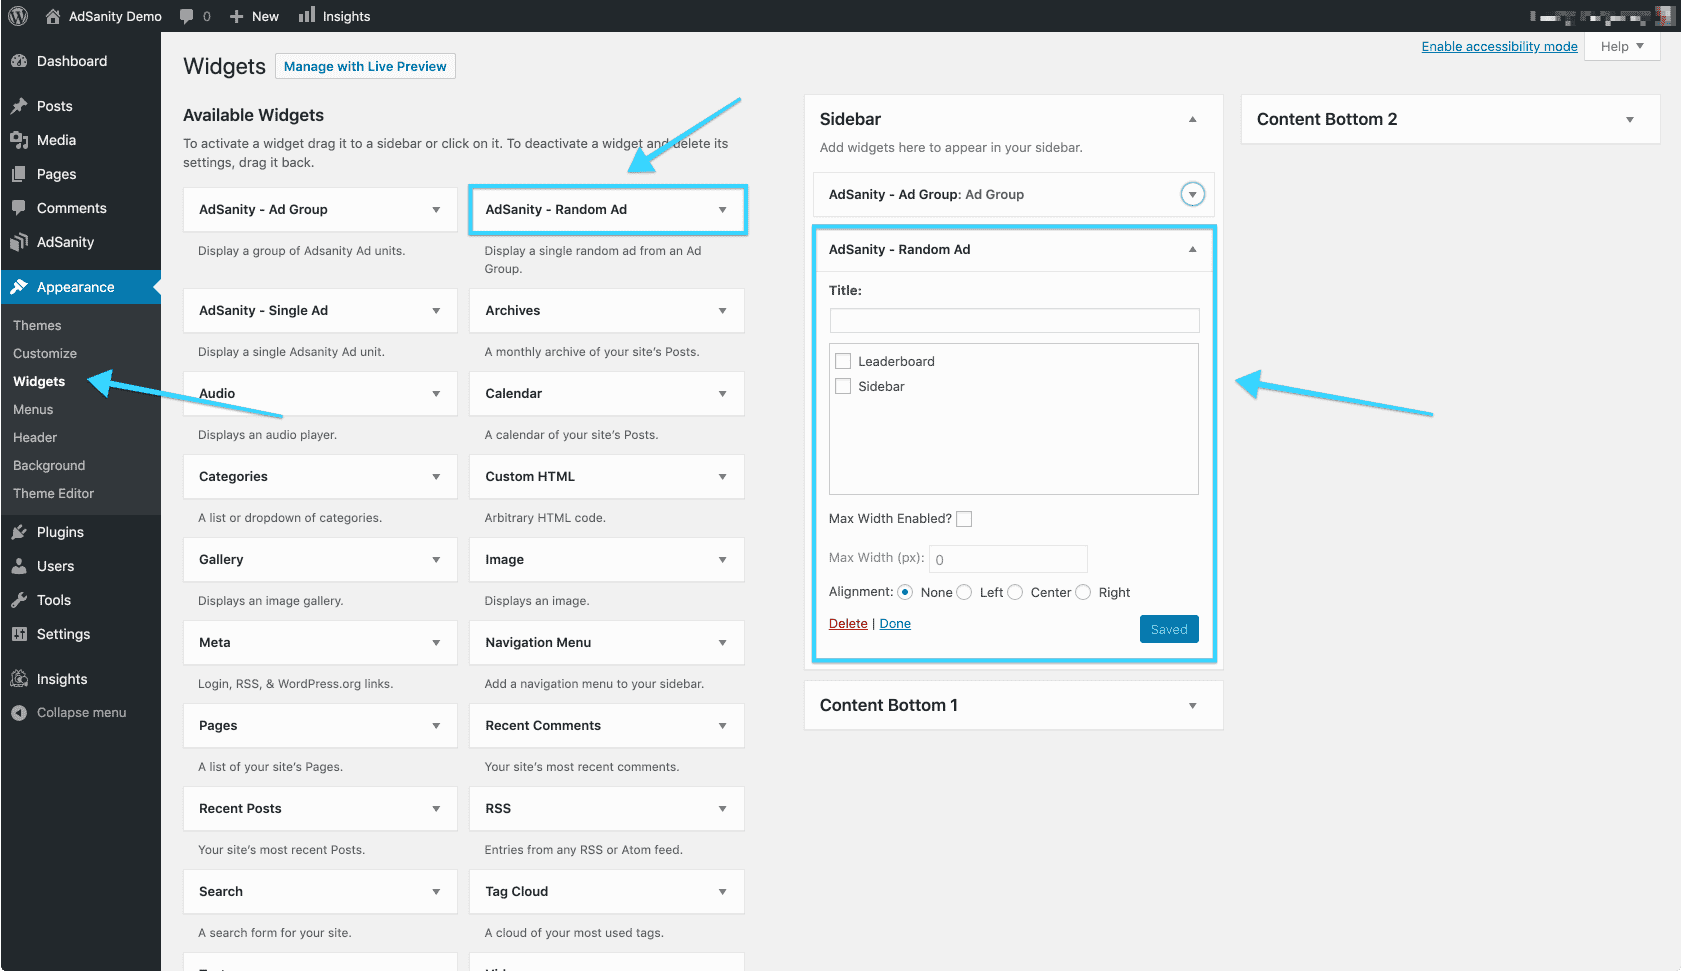Expand the AdSanity - Ad Group available widget

pyautogui.click(x=436, y=210)
